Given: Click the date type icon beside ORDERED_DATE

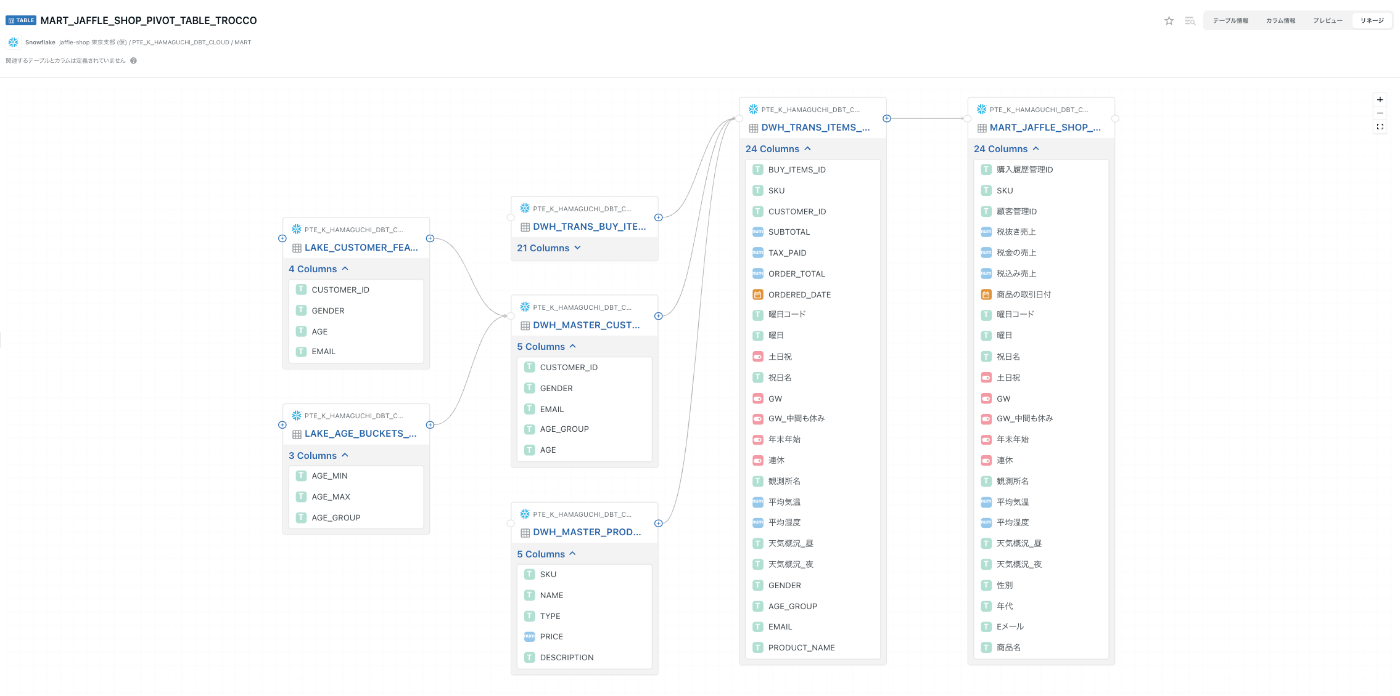Looking at the screenshot, I should tap(758, 295).
